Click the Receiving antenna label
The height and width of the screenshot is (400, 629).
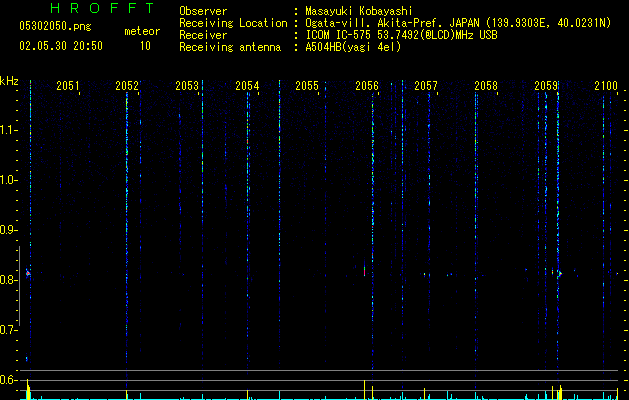click(x=230, y=47)
